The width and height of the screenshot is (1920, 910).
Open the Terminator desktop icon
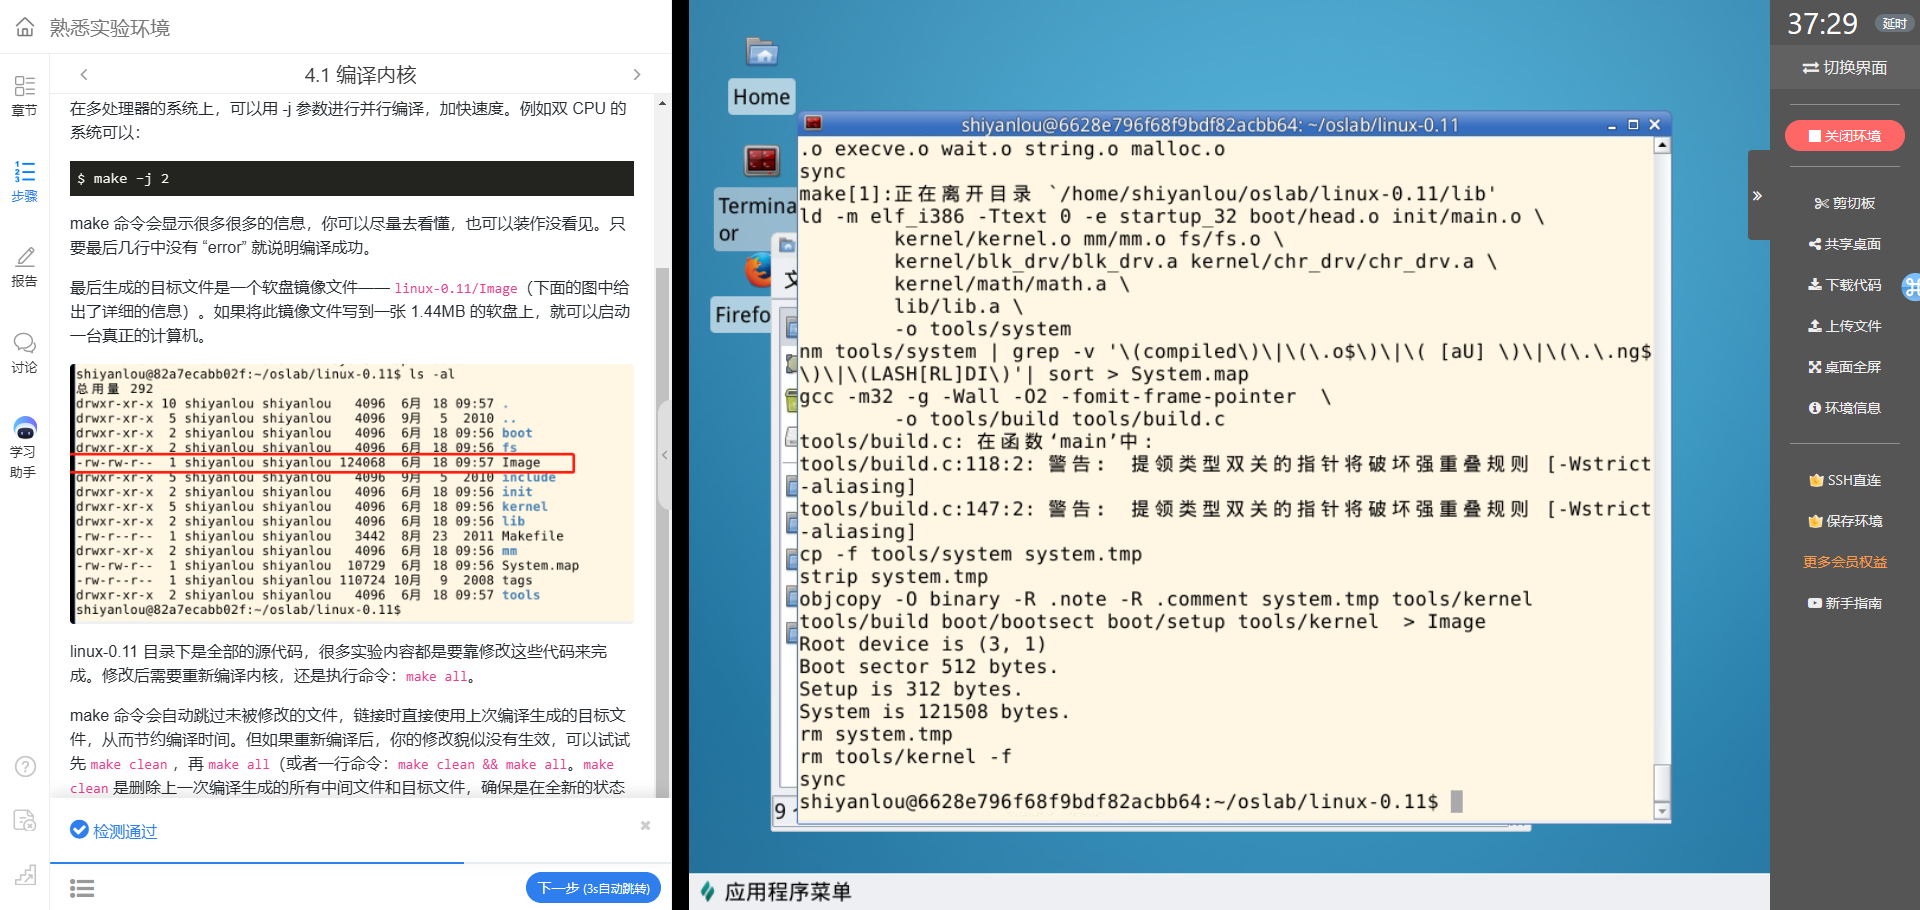tap(762, 160)
